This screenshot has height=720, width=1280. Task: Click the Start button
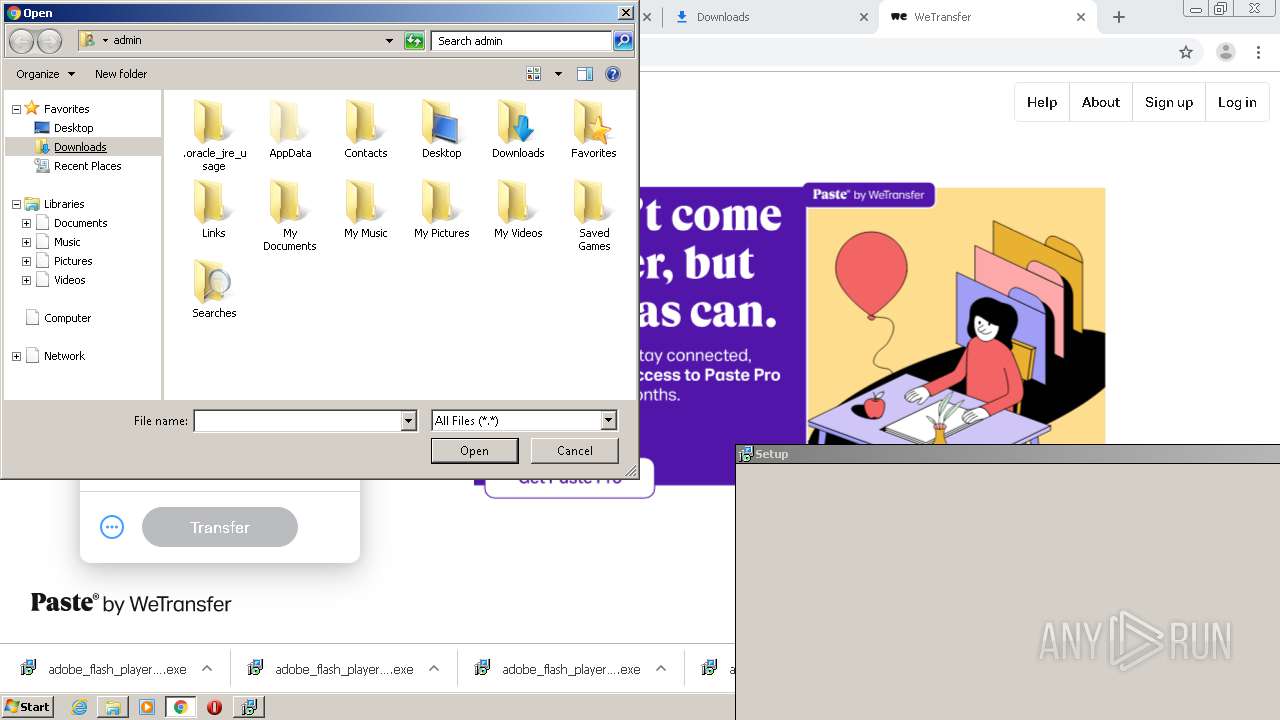click(28, 707)
